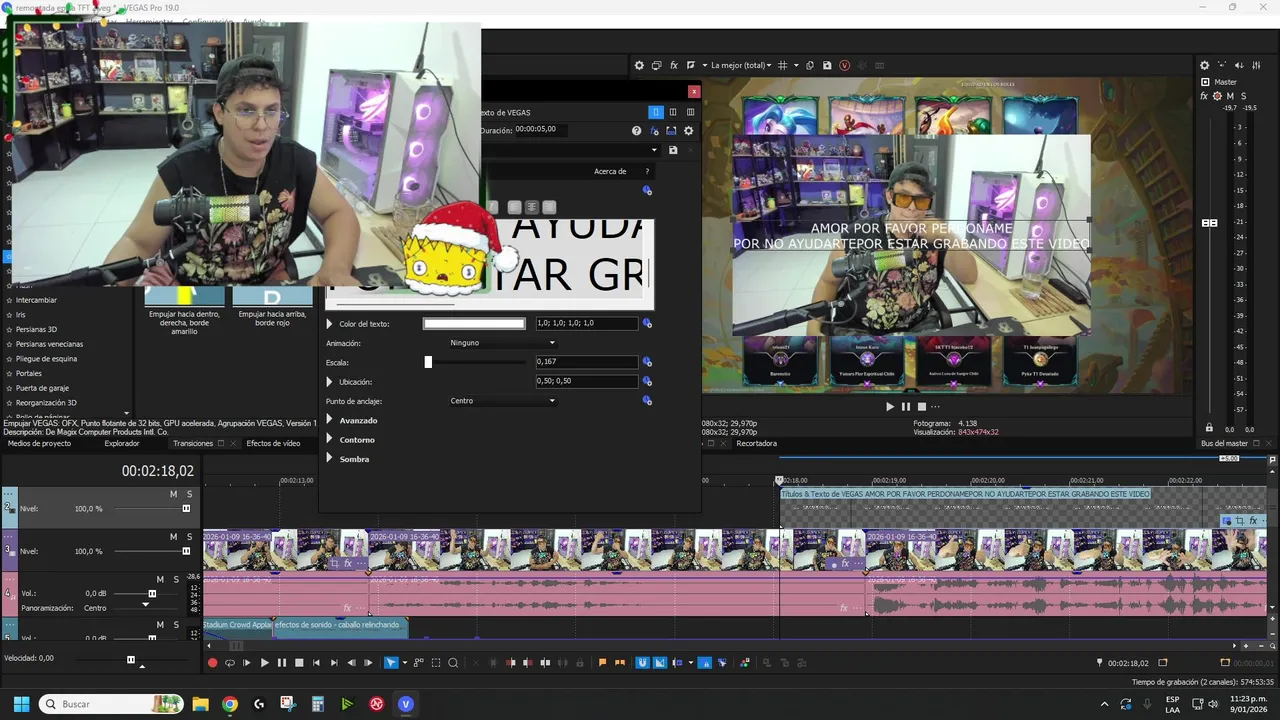Screen dimensions: 1280x720
Task: Toggle animation keyframe for Escala
Action: tap(647, 362)
